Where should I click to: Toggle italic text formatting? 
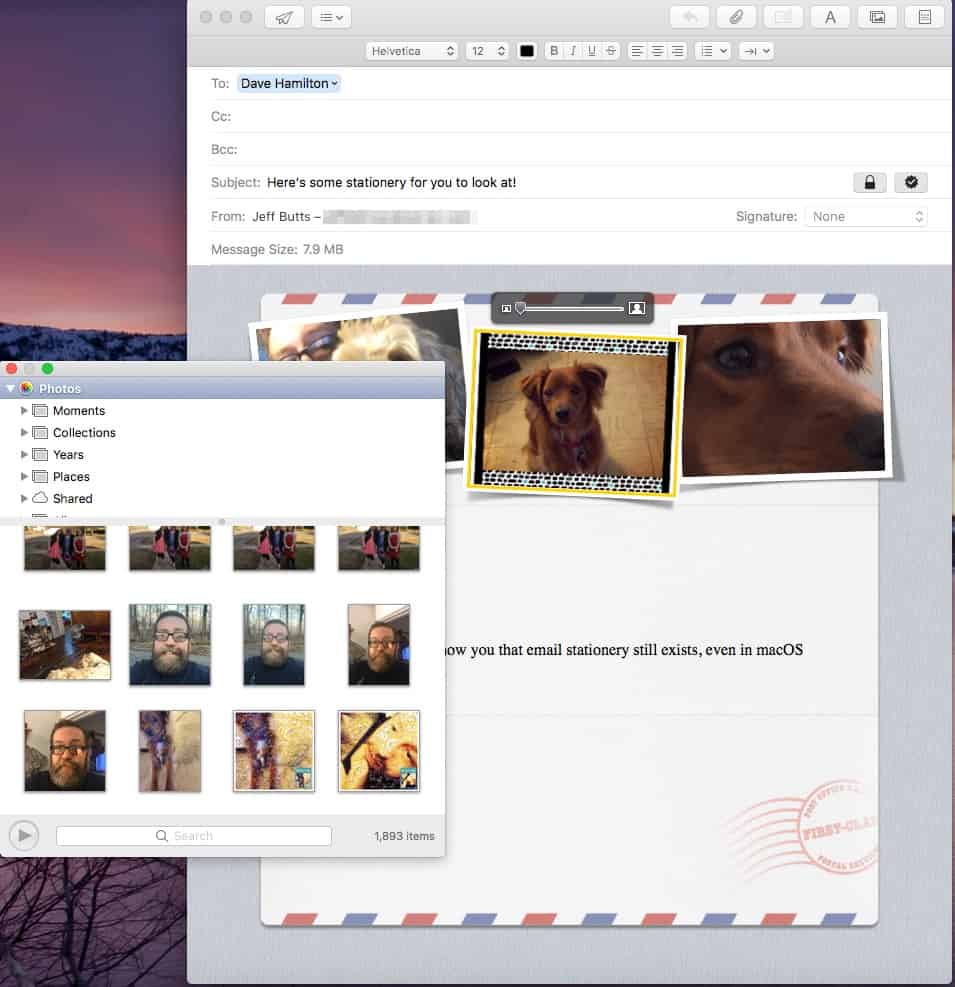(x=572, y=51)
